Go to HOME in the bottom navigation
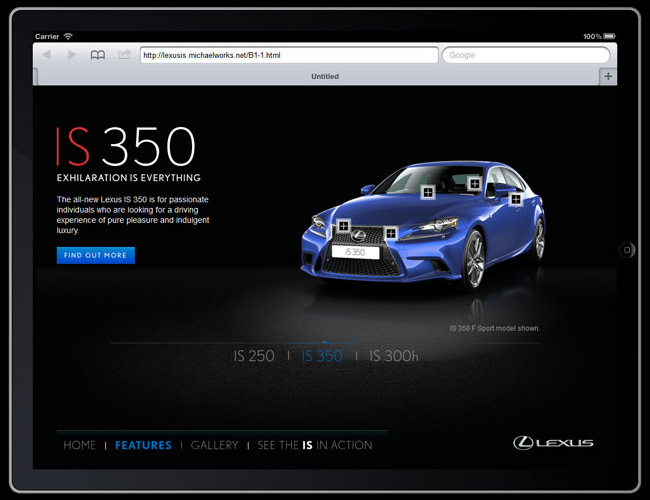Screen dimensions: 650x500 point(80,445)
